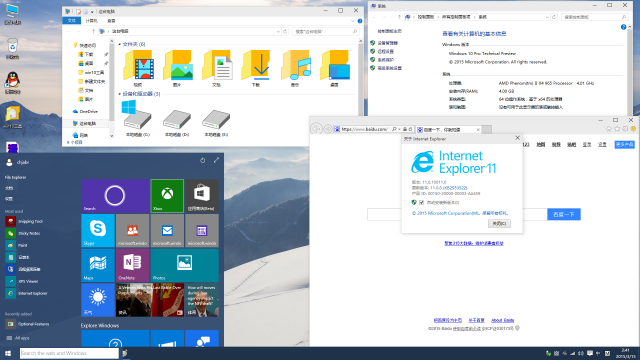Click the user account dj-abr in Start menu

(18, 162)
